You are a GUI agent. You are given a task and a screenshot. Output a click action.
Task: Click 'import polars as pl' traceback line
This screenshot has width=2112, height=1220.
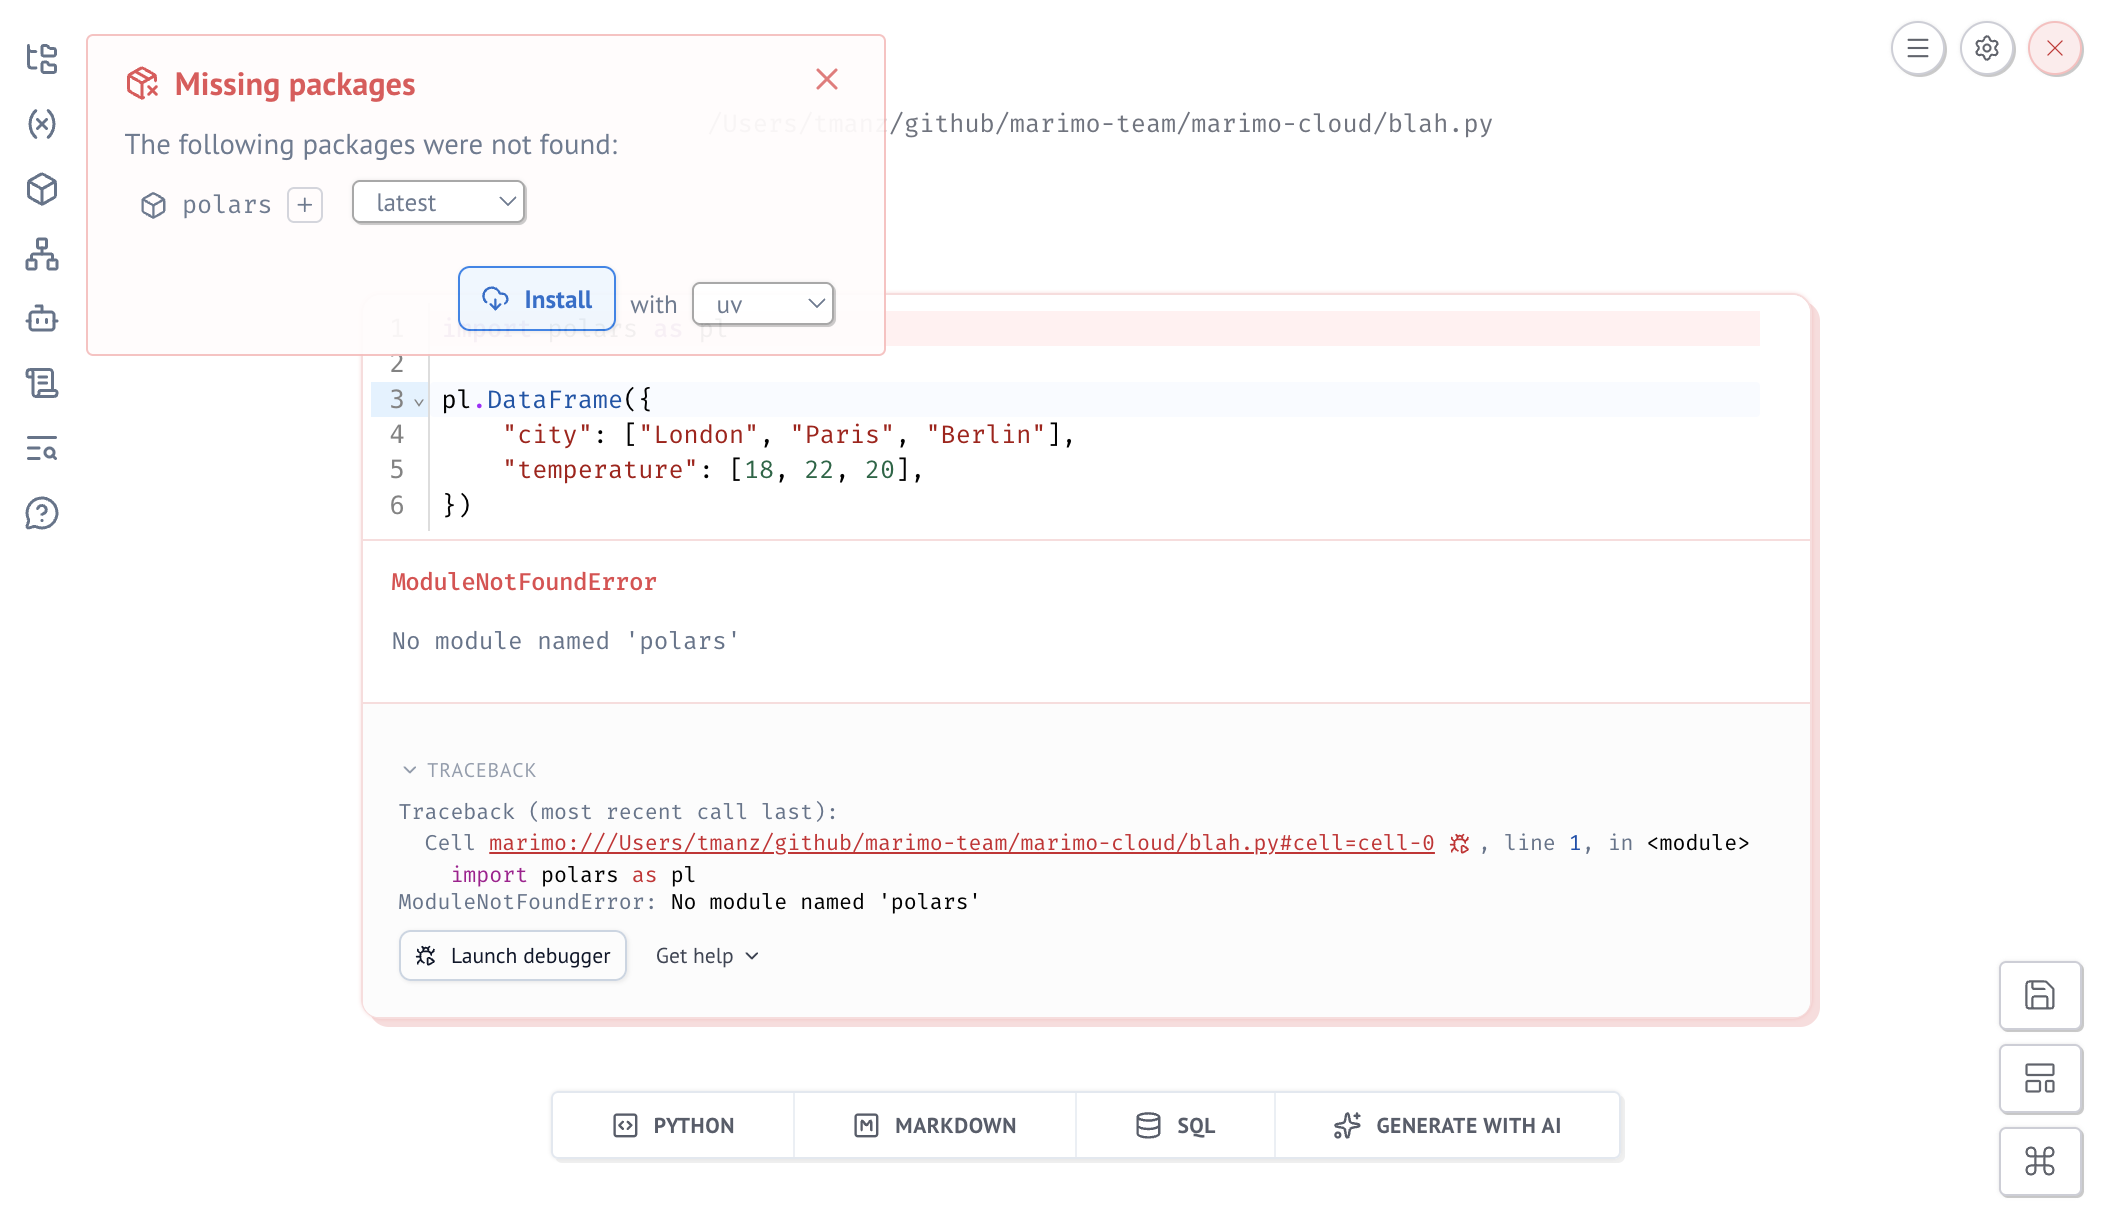click(x=573, y=875)
